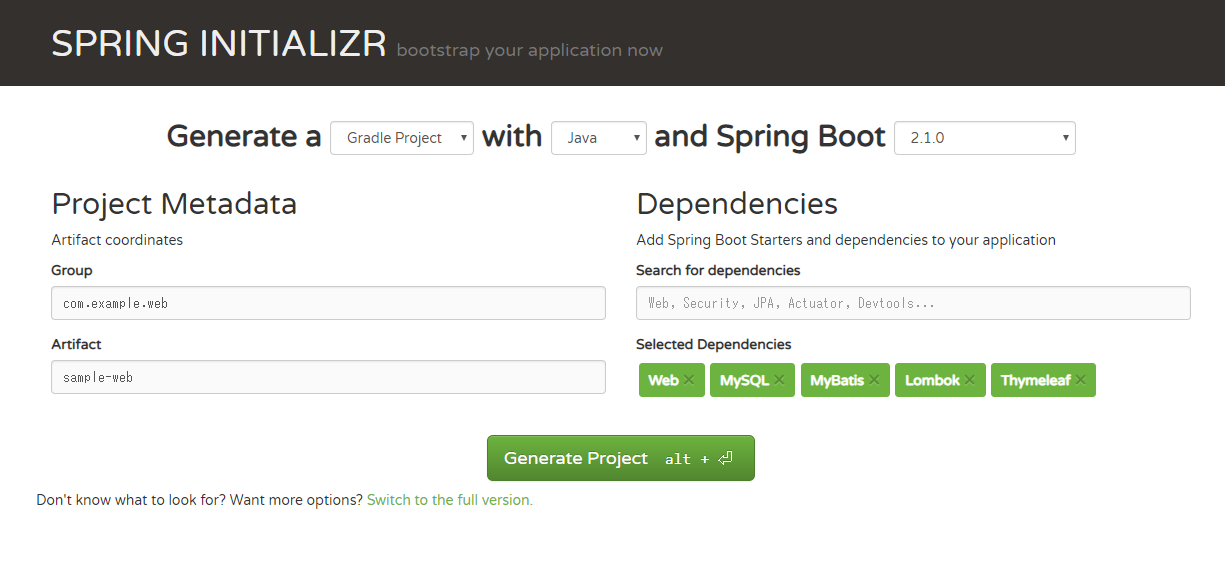Click the bootstrap your application now tagline
1225x561 pixels.
pyautogui.click(x=529, y=51)
